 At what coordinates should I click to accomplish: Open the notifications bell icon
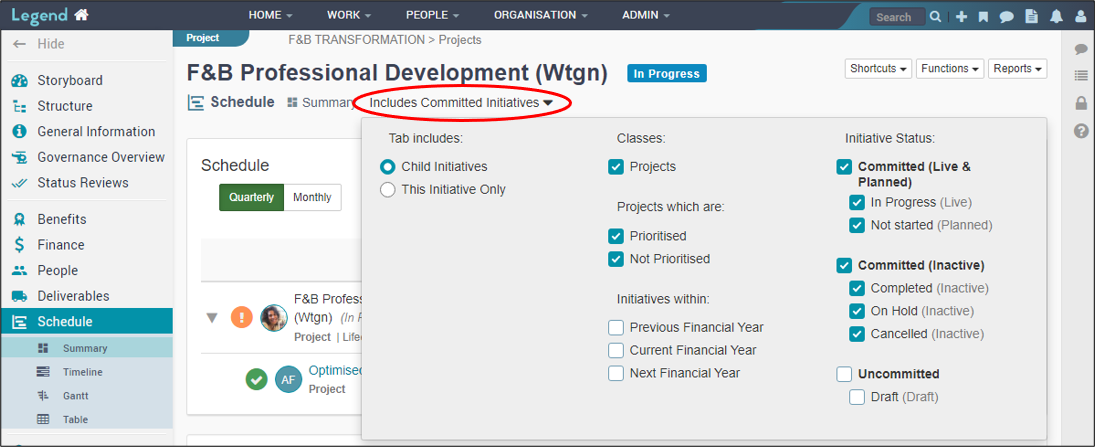click(1057, 17)
